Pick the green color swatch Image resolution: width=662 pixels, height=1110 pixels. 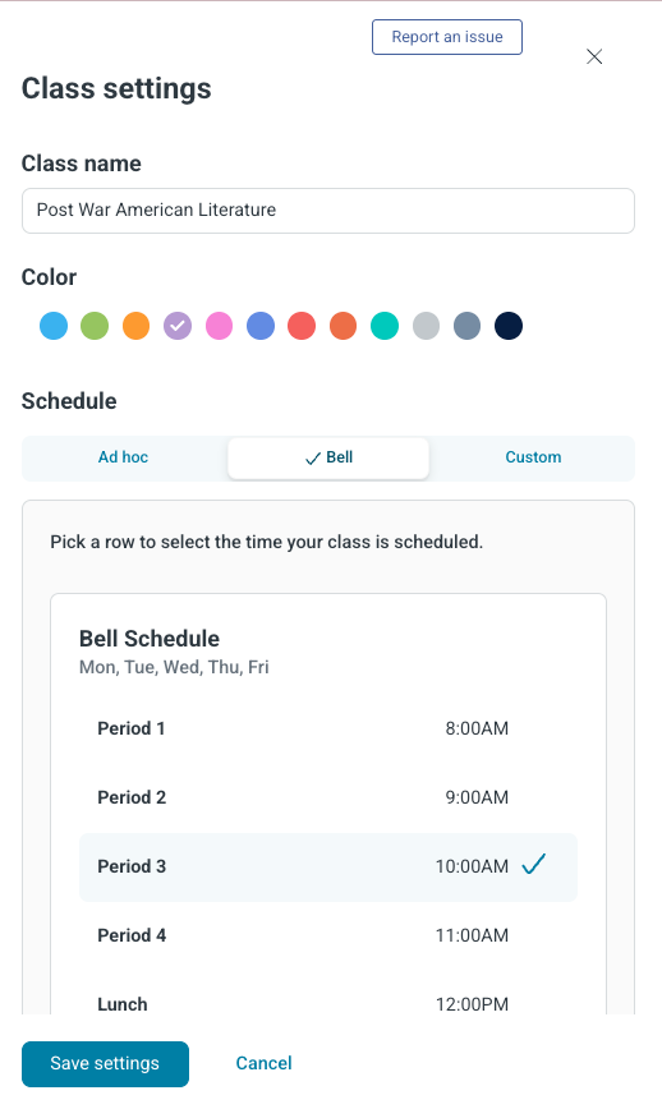tap(94, 326)
